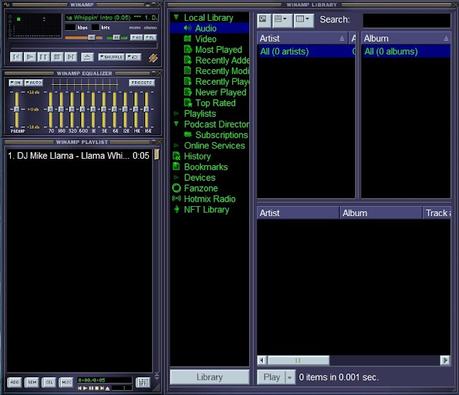This screenshot has width=459, height=395.
Task: Click the Previous track button in Winamp
Action: pyautogui.click(x=16, y=57)
